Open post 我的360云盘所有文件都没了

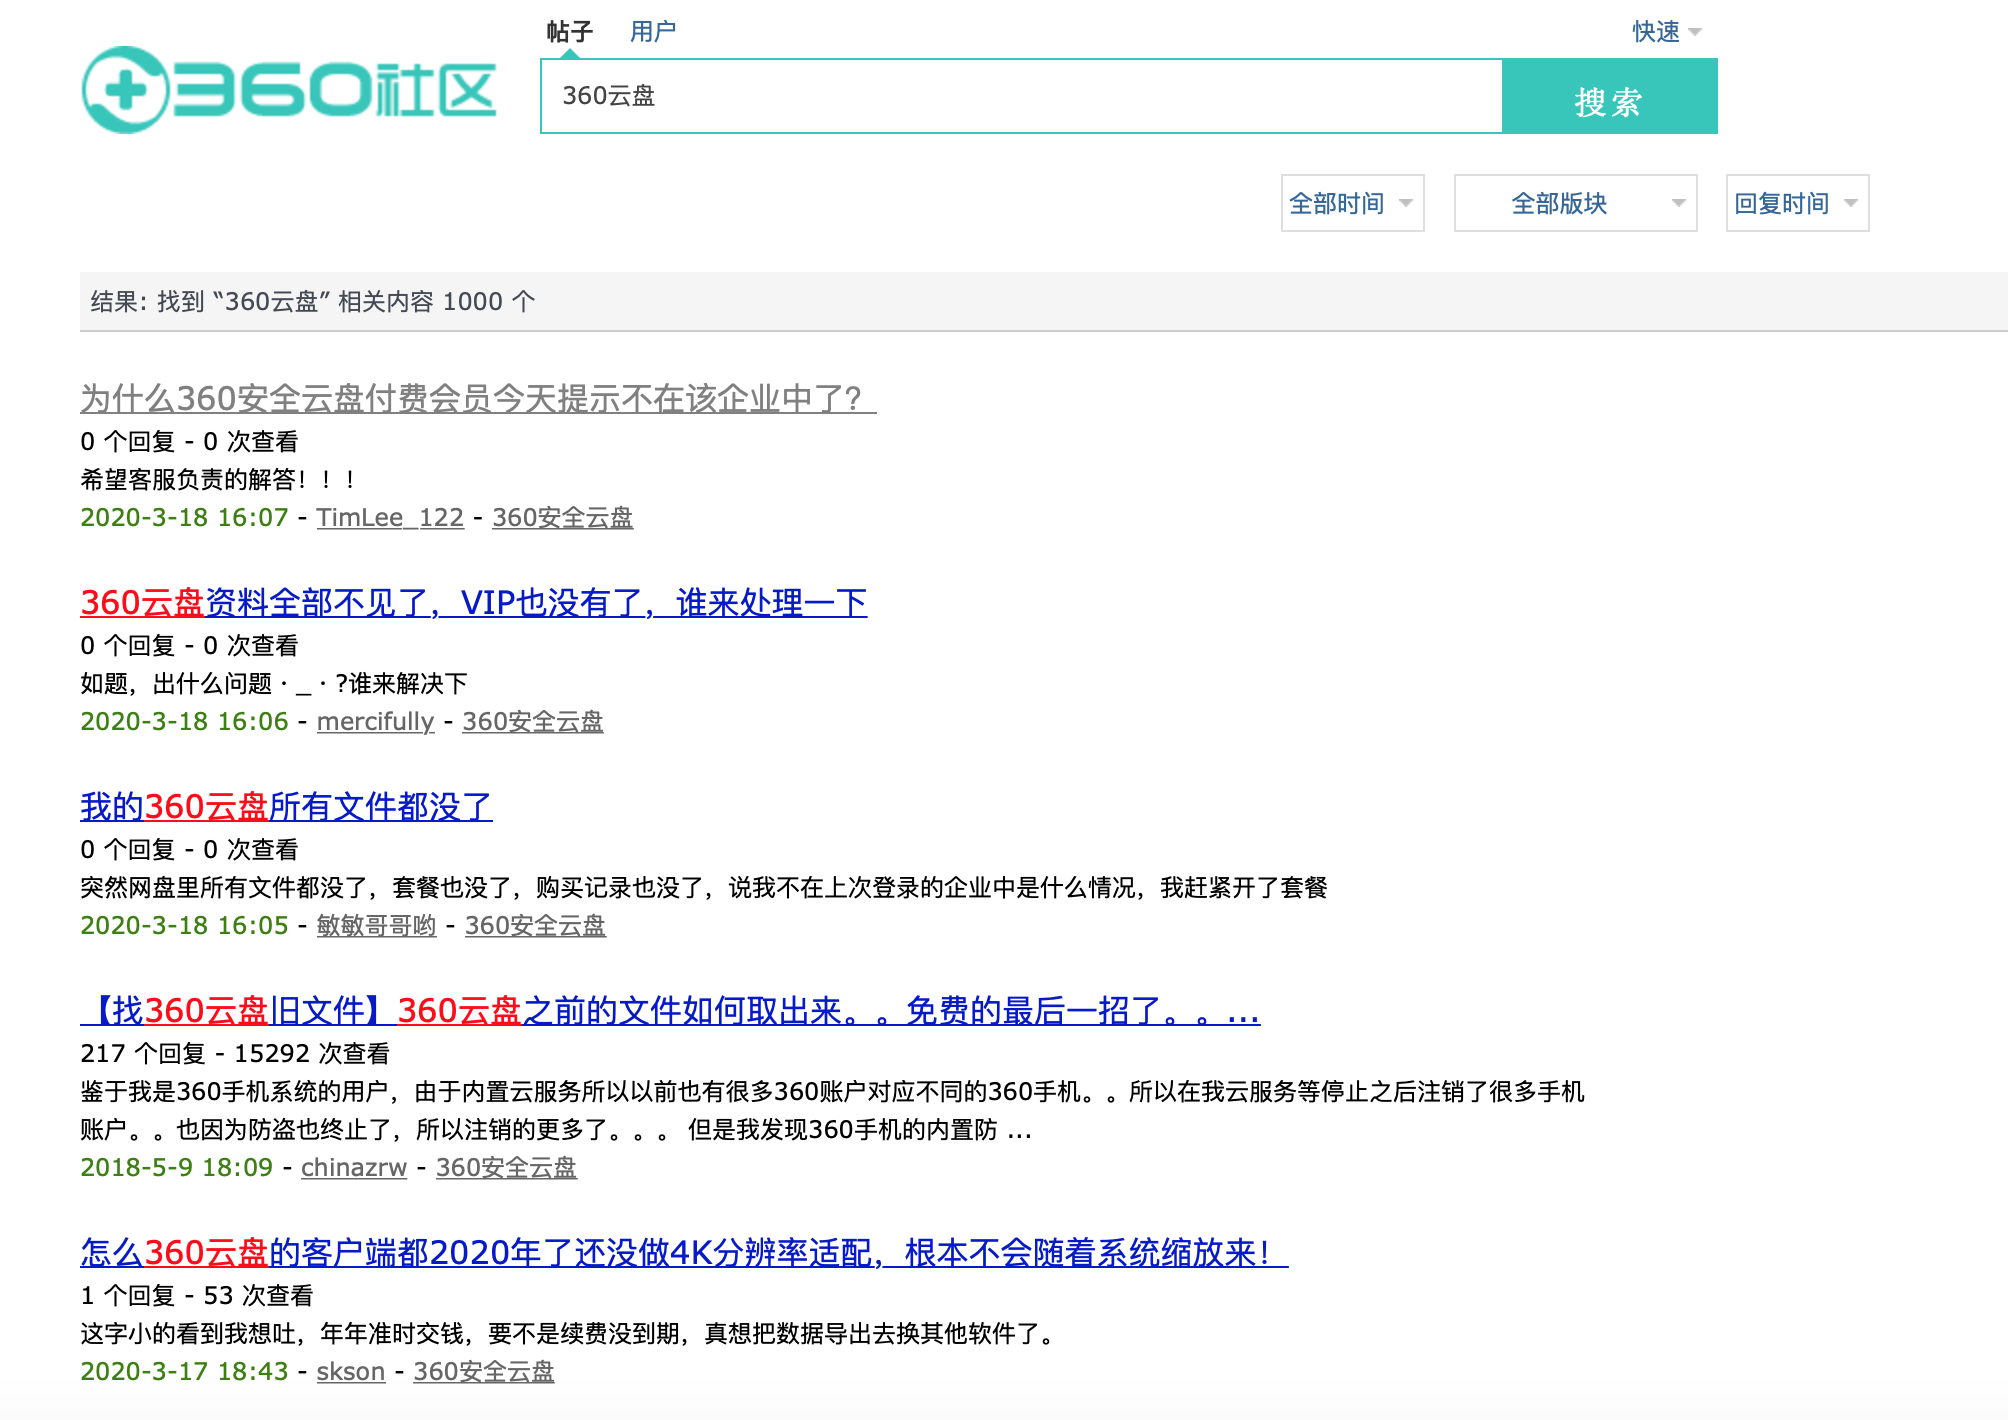[x=286, y=806]
